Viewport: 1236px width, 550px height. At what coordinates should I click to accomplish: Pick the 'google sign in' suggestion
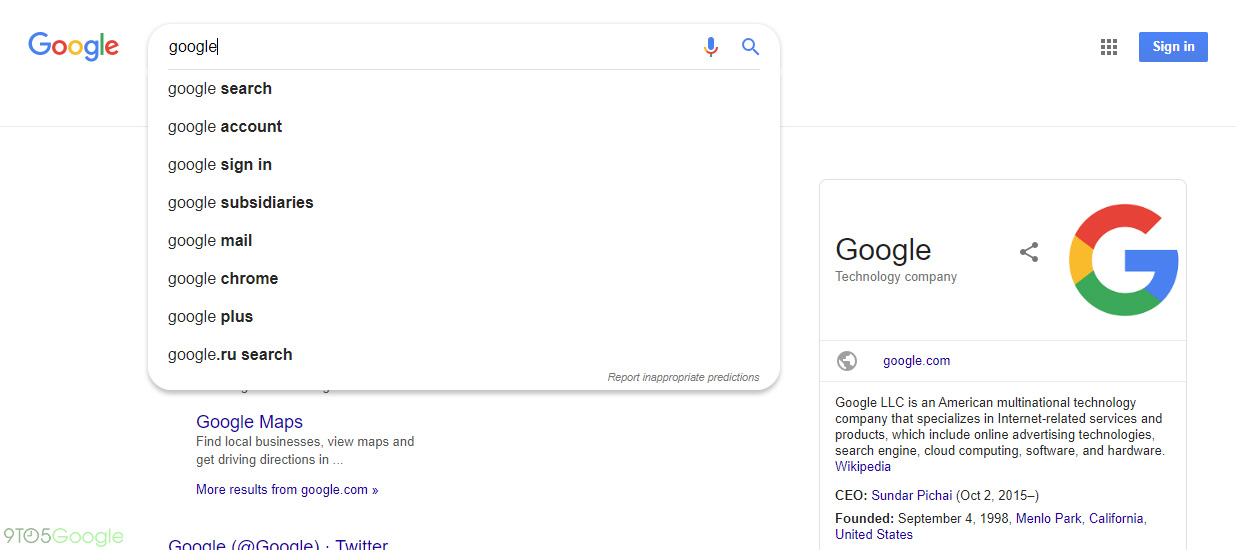pyautogui.click(x=220, y=165)
